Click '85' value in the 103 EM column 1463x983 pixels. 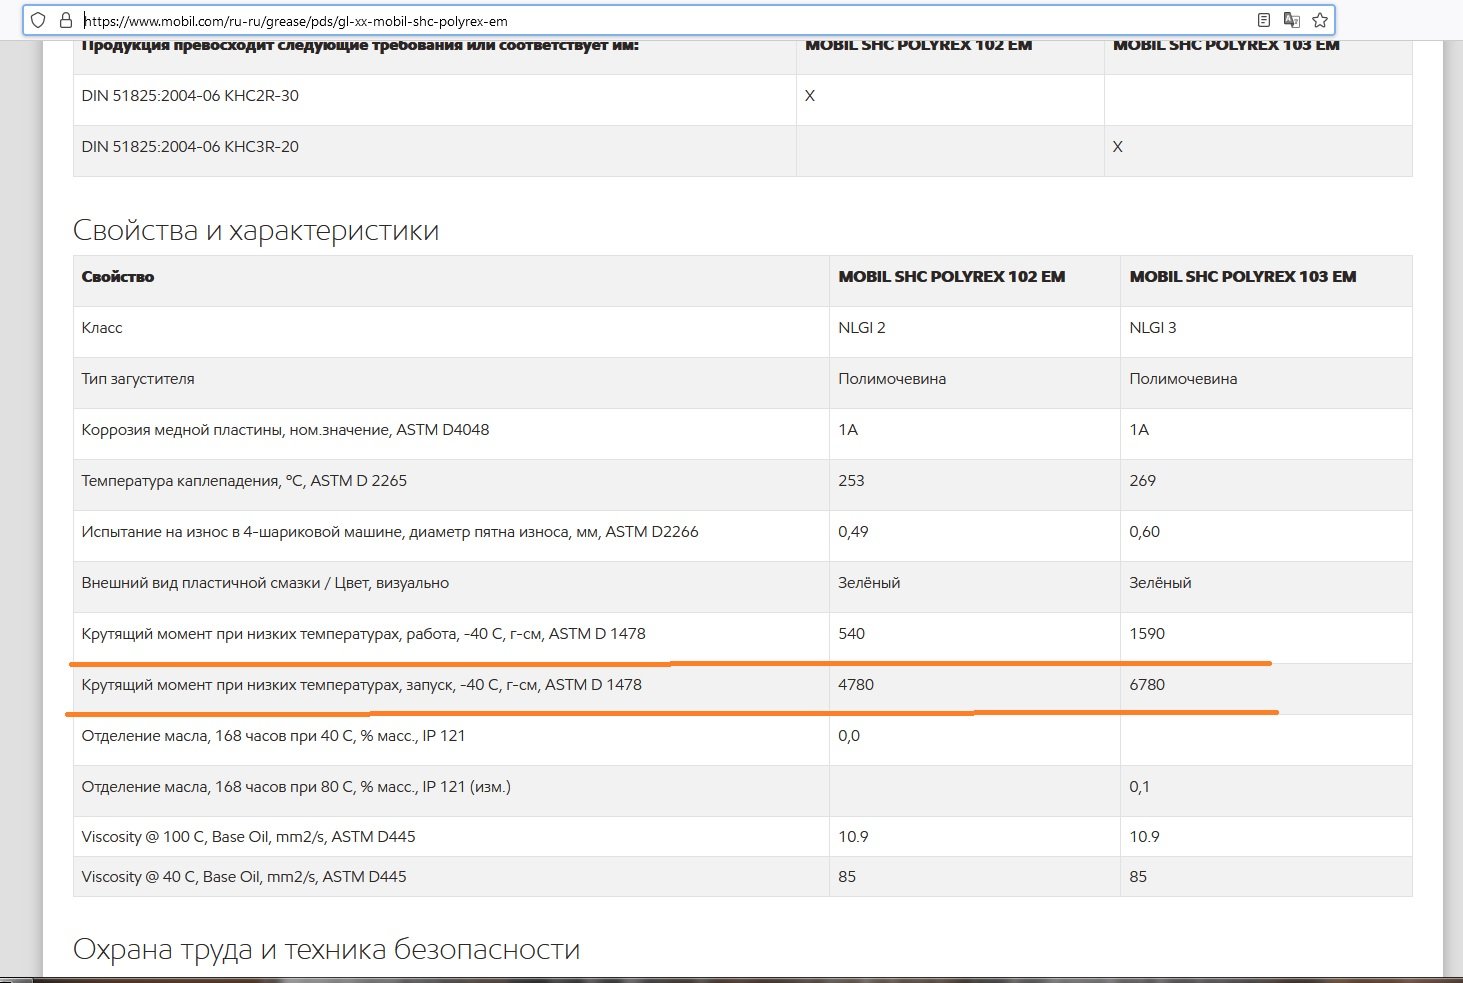[x=1138, y=877]
